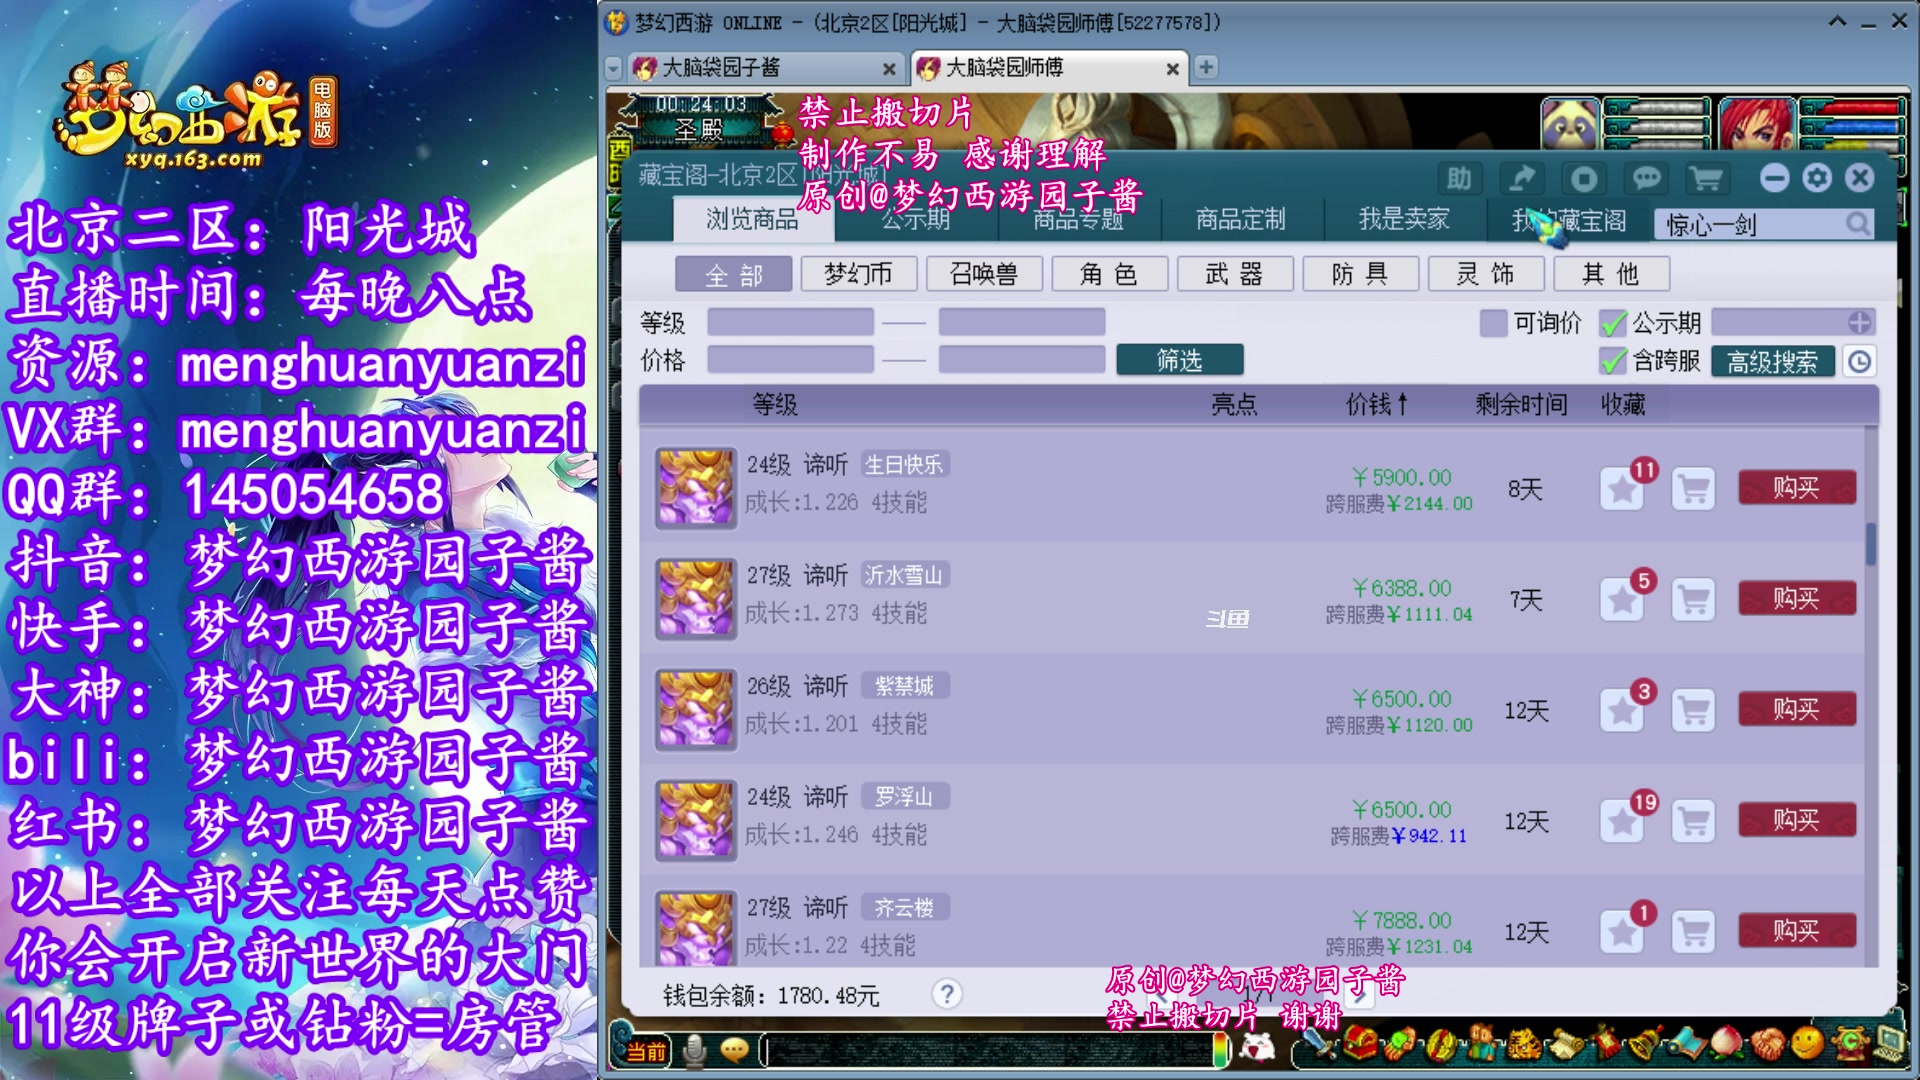1920x1080 pixels.
Task: Buy the 24级 谛听 生日快乐 listing
Action: [x=1797, y=488]
